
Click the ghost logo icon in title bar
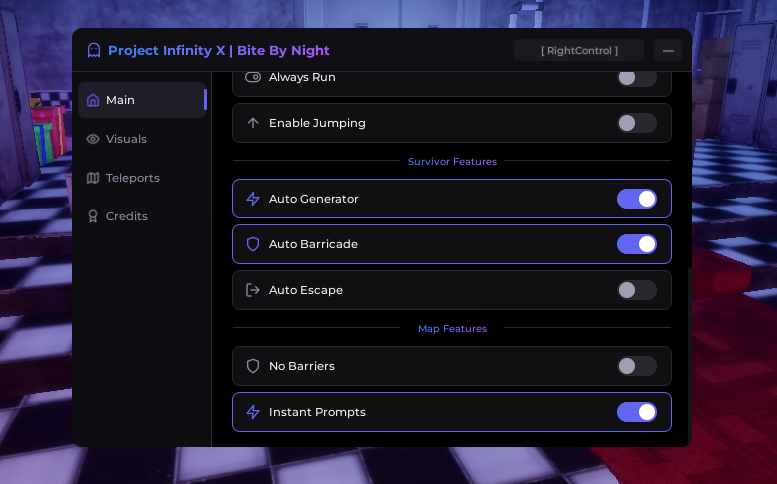[x=94, y=51]
